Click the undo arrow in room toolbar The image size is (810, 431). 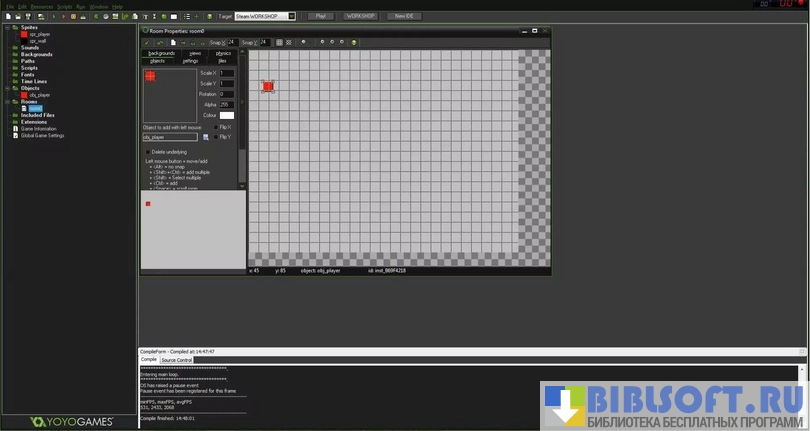160,42
